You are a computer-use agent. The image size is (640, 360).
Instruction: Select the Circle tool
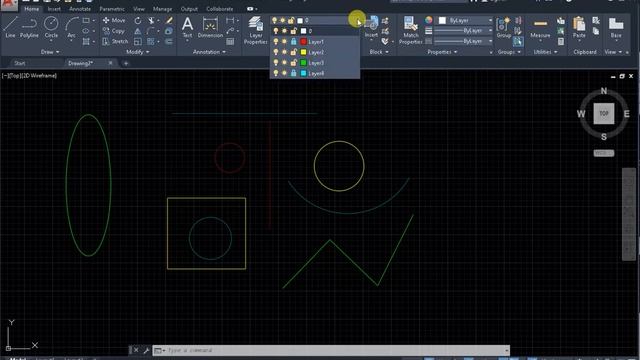click(51, 27)
